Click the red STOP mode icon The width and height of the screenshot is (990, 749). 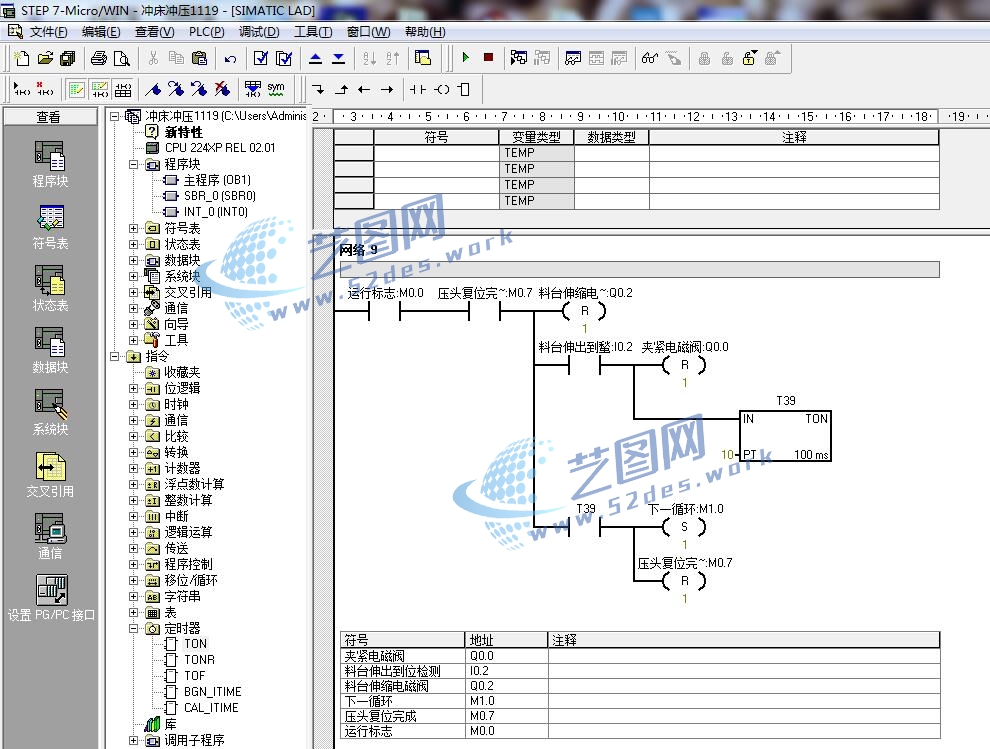(x=488, y=57)
